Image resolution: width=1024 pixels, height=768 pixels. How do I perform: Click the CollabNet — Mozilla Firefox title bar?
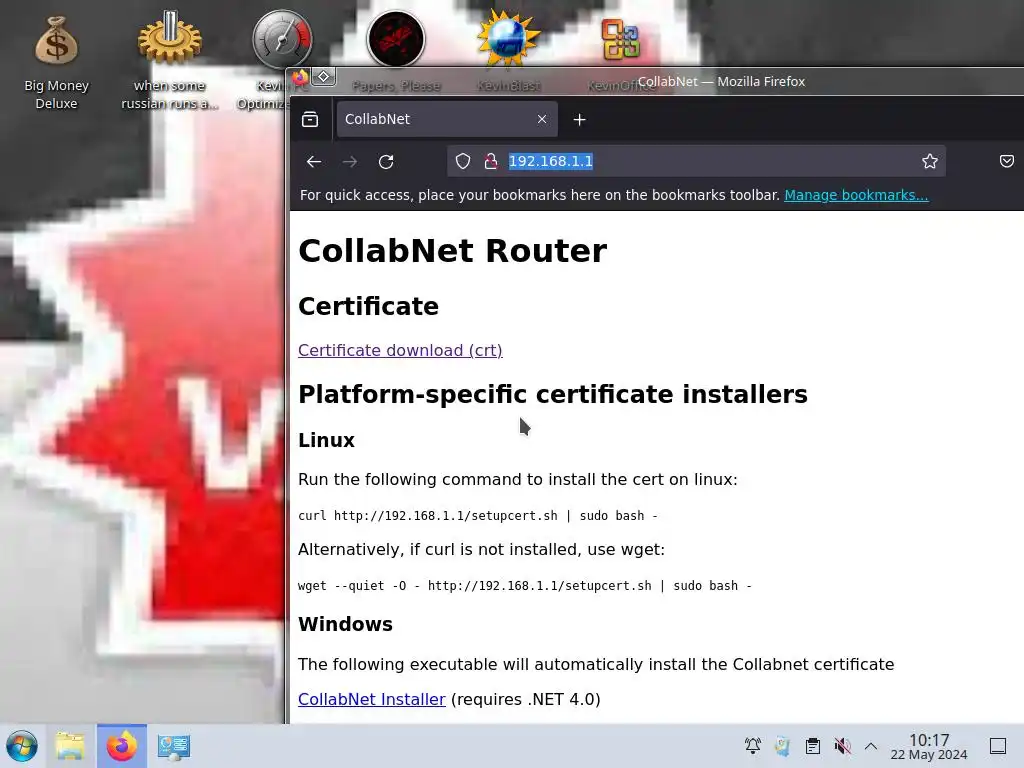click(x=721, y=82)
